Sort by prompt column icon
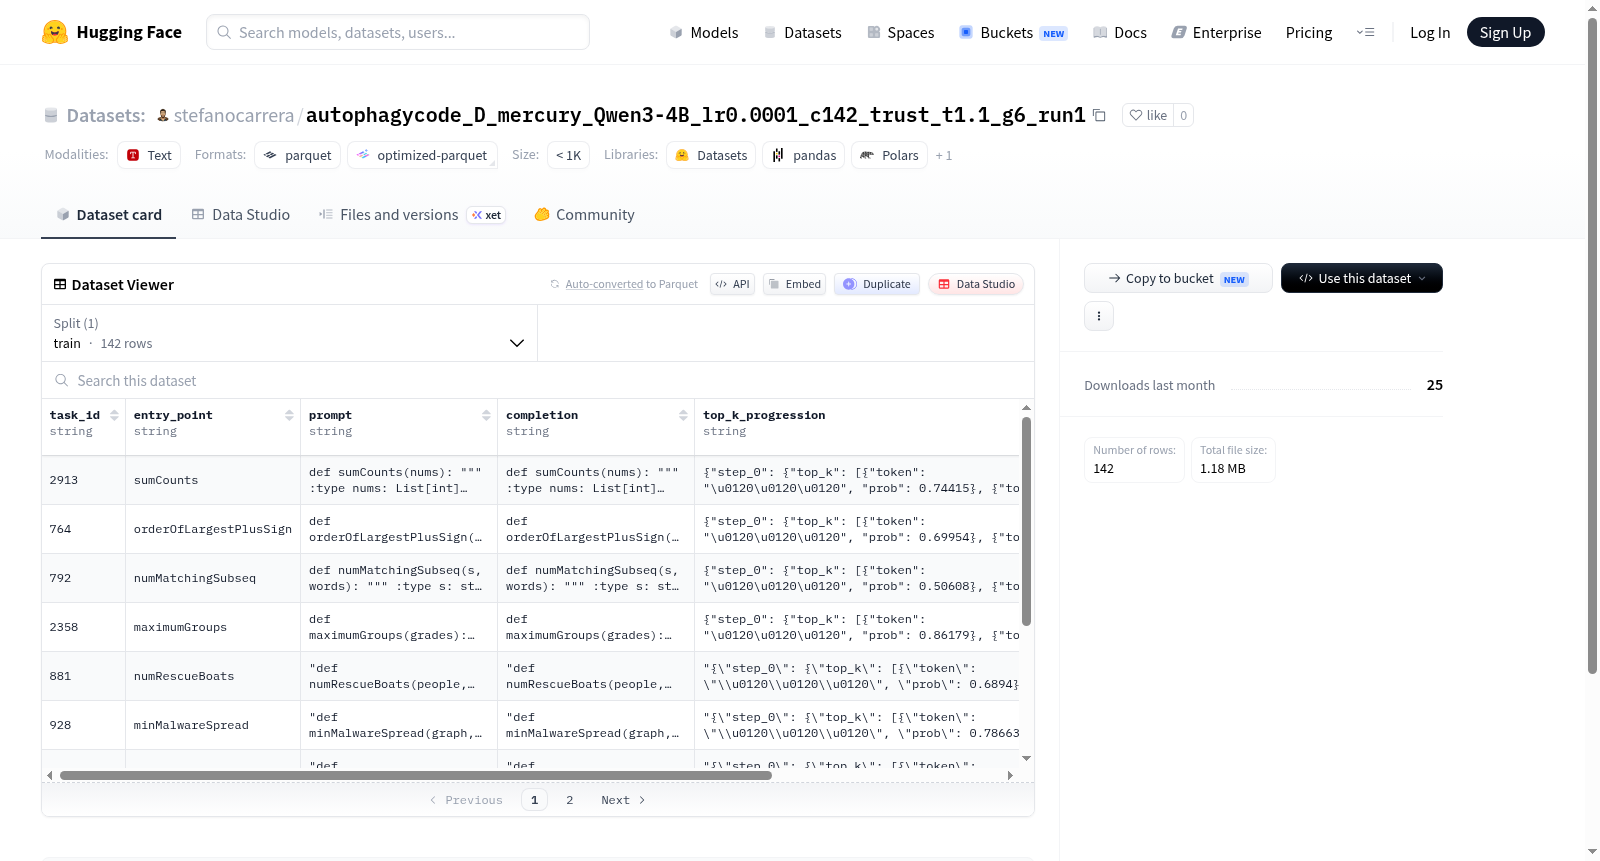The width and height of the screenshot is (1600, 861). [x=486, y=415]
